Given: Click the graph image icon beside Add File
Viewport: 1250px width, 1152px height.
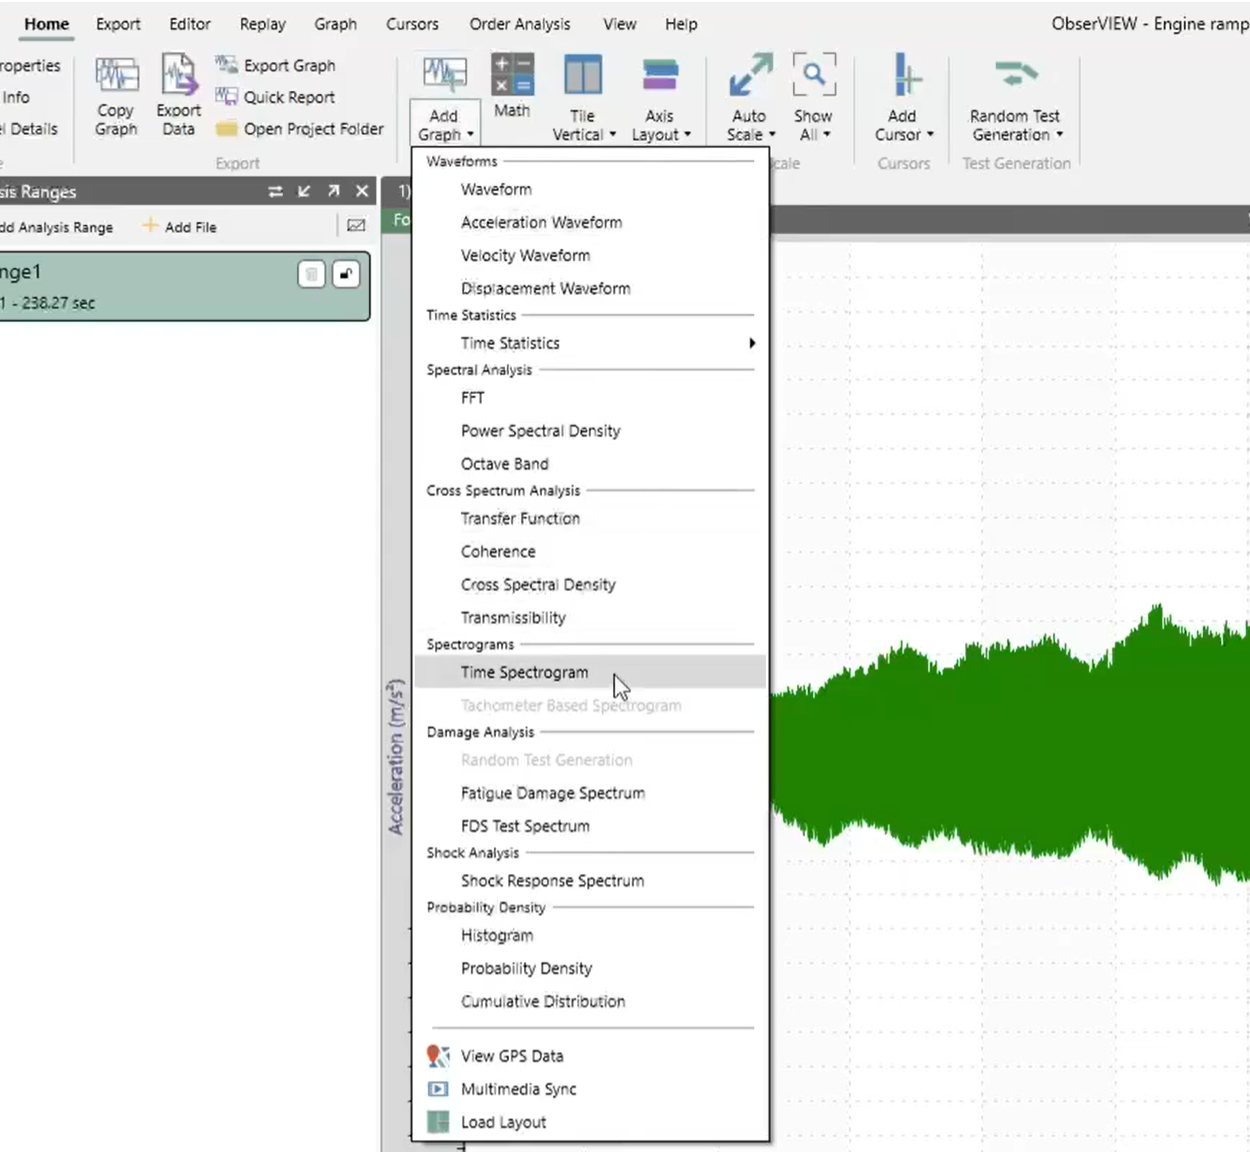Looking at the screenshot, I should click(356, 226).
